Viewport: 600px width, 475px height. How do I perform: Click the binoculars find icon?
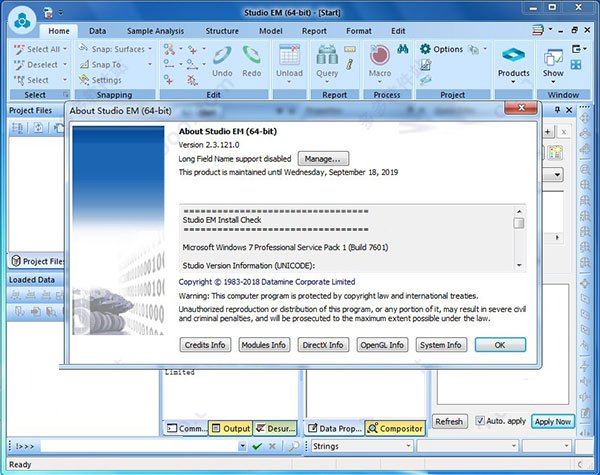(403, 49)
